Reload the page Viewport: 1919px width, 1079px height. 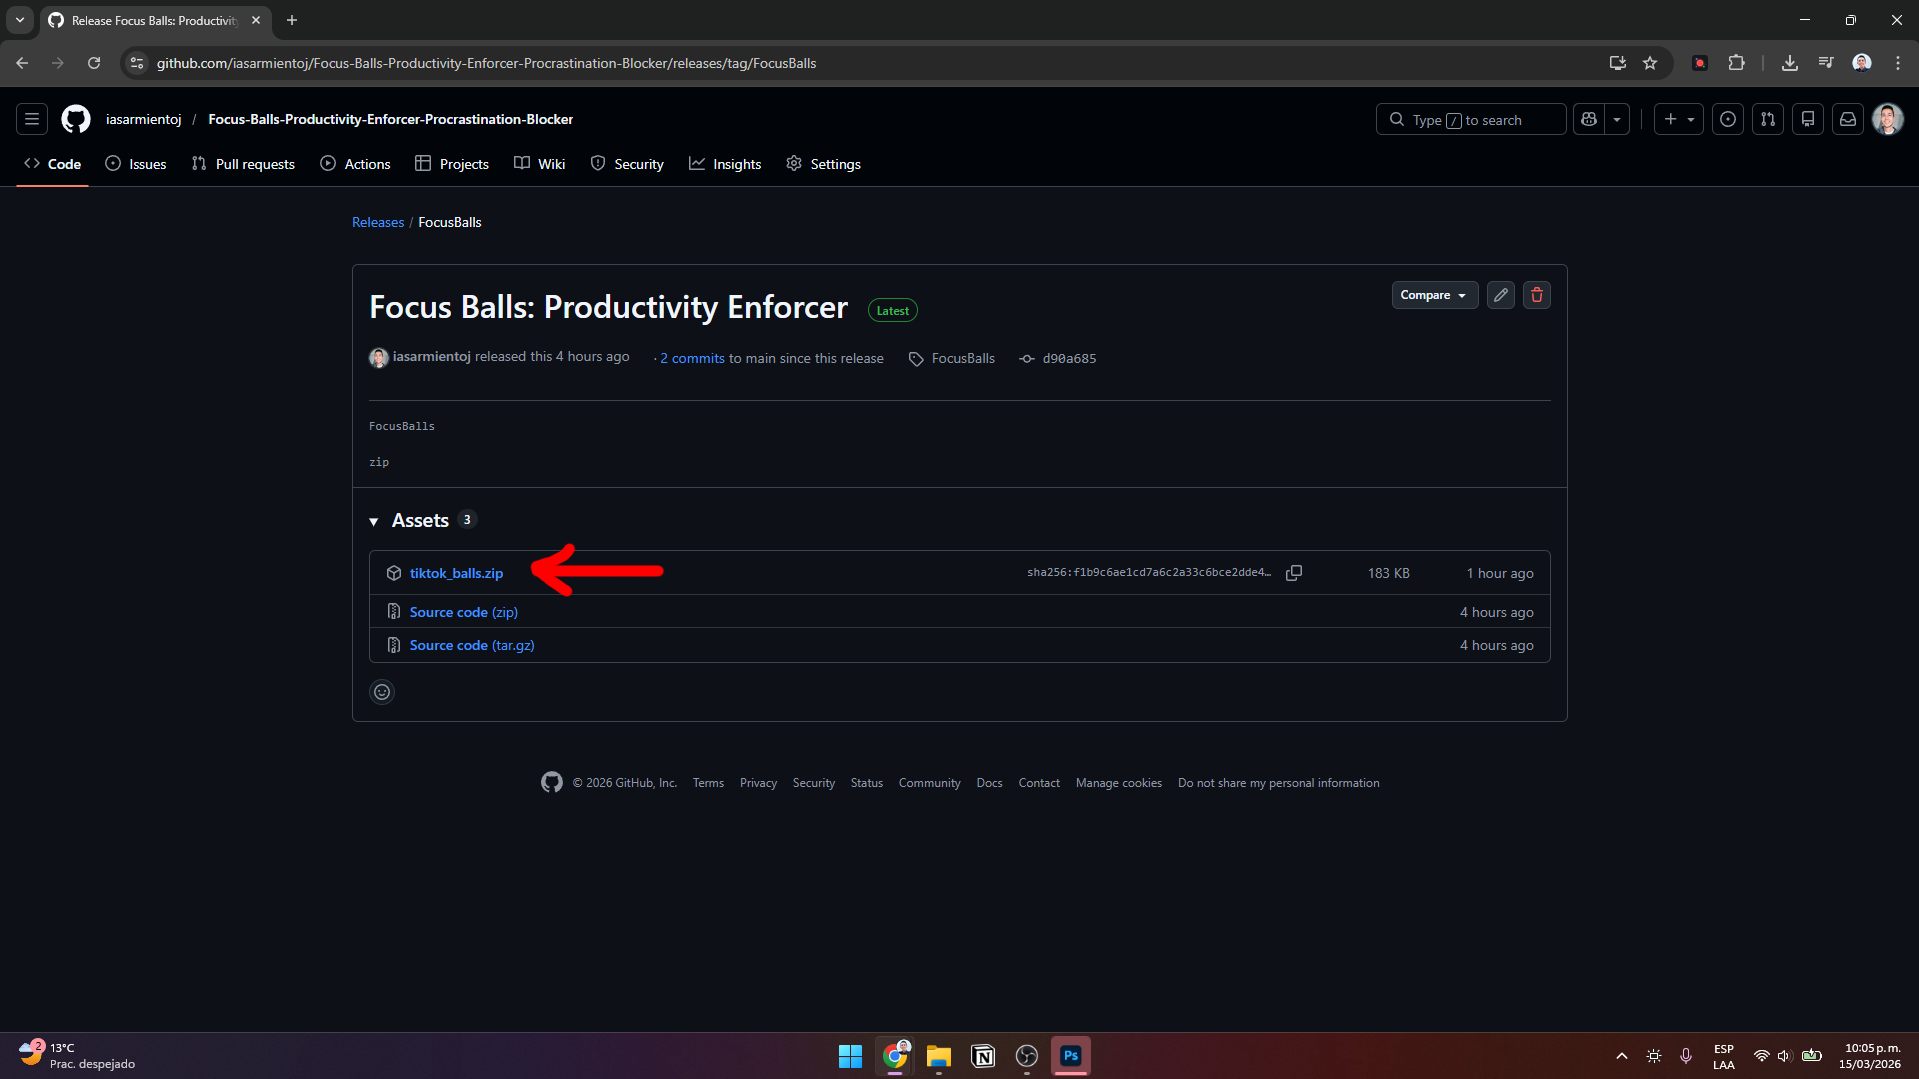tap(94, 63)
